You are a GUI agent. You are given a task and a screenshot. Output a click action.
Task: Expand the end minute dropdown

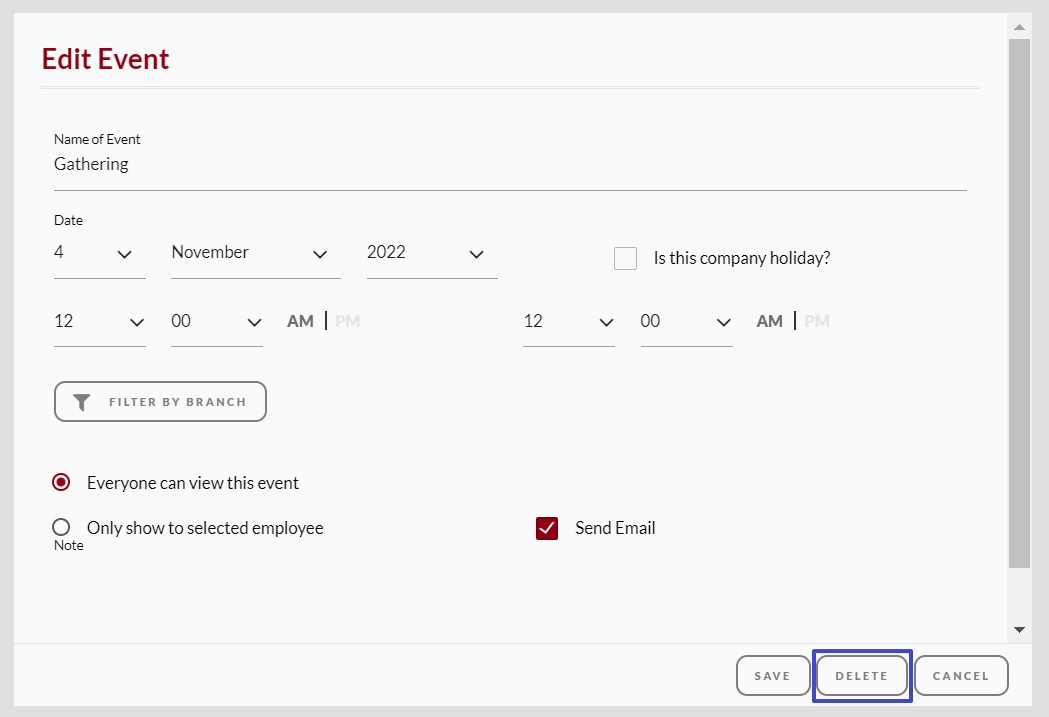pos(686,322)
